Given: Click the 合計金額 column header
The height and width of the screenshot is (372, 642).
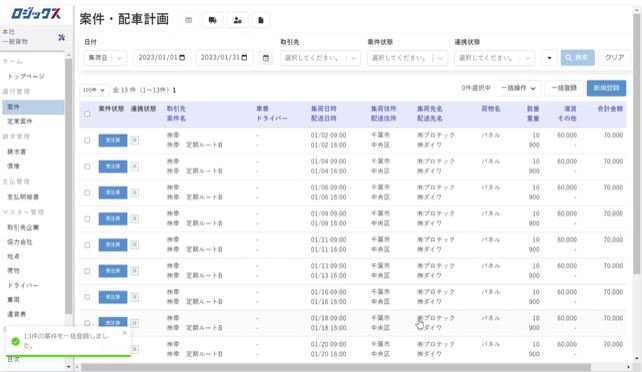Looking at the screenshot, I should tap(610, 109).
